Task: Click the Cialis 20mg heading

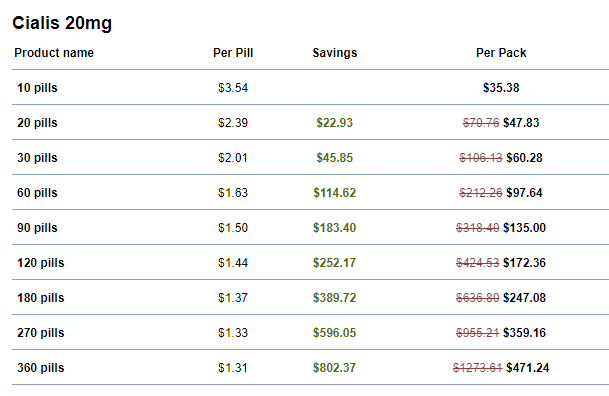Action: click(62, 23)
